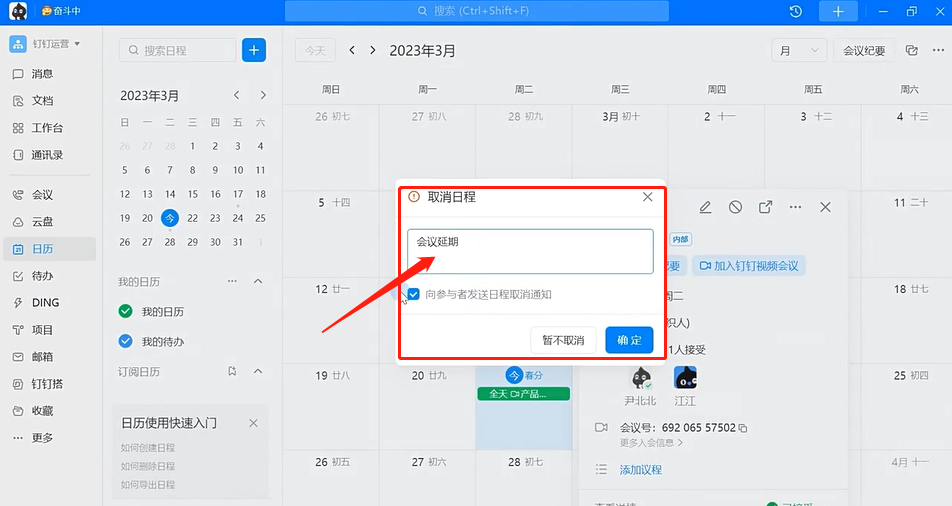Viewport: 952px width, 506px height.
Task: Click the cancel-event circle-slash icon
Action: tap(735, 207)
